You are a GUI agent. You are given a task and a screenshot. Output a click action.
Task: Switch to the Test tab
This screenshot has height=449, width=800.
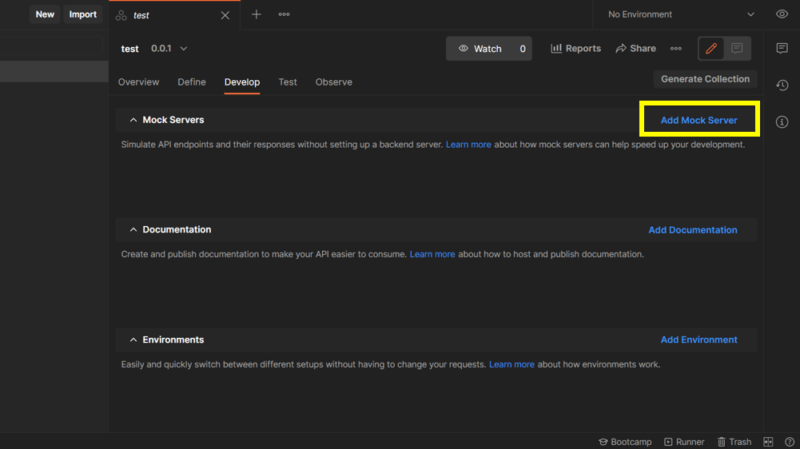point(287,82)
